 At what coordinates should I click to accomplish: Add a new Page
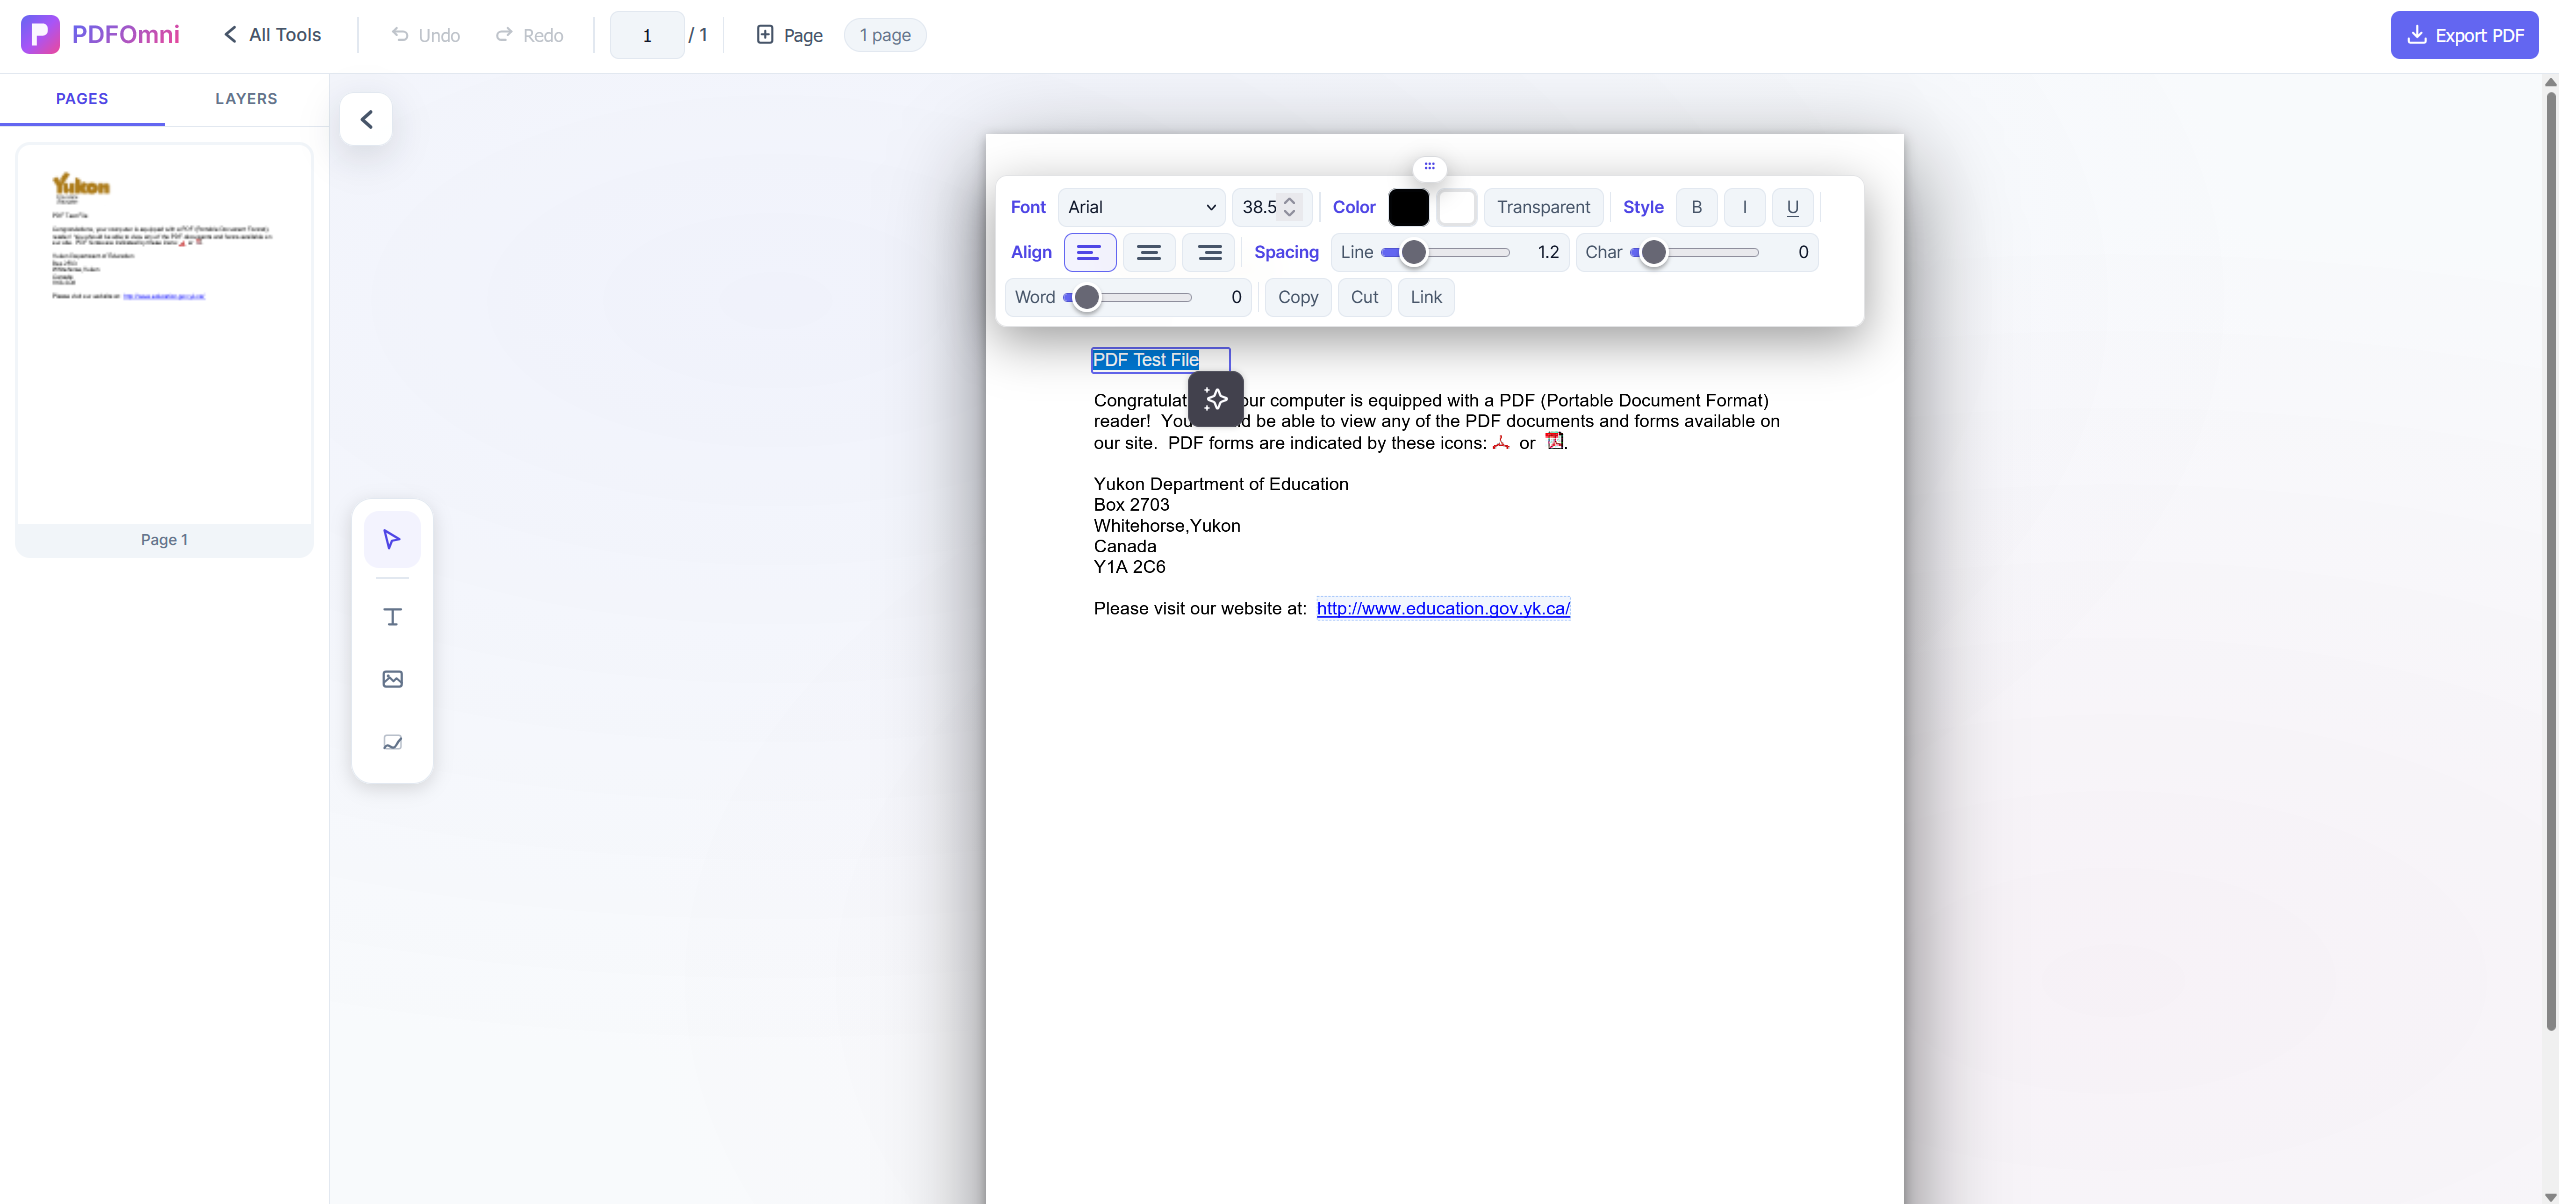point(789,35)
